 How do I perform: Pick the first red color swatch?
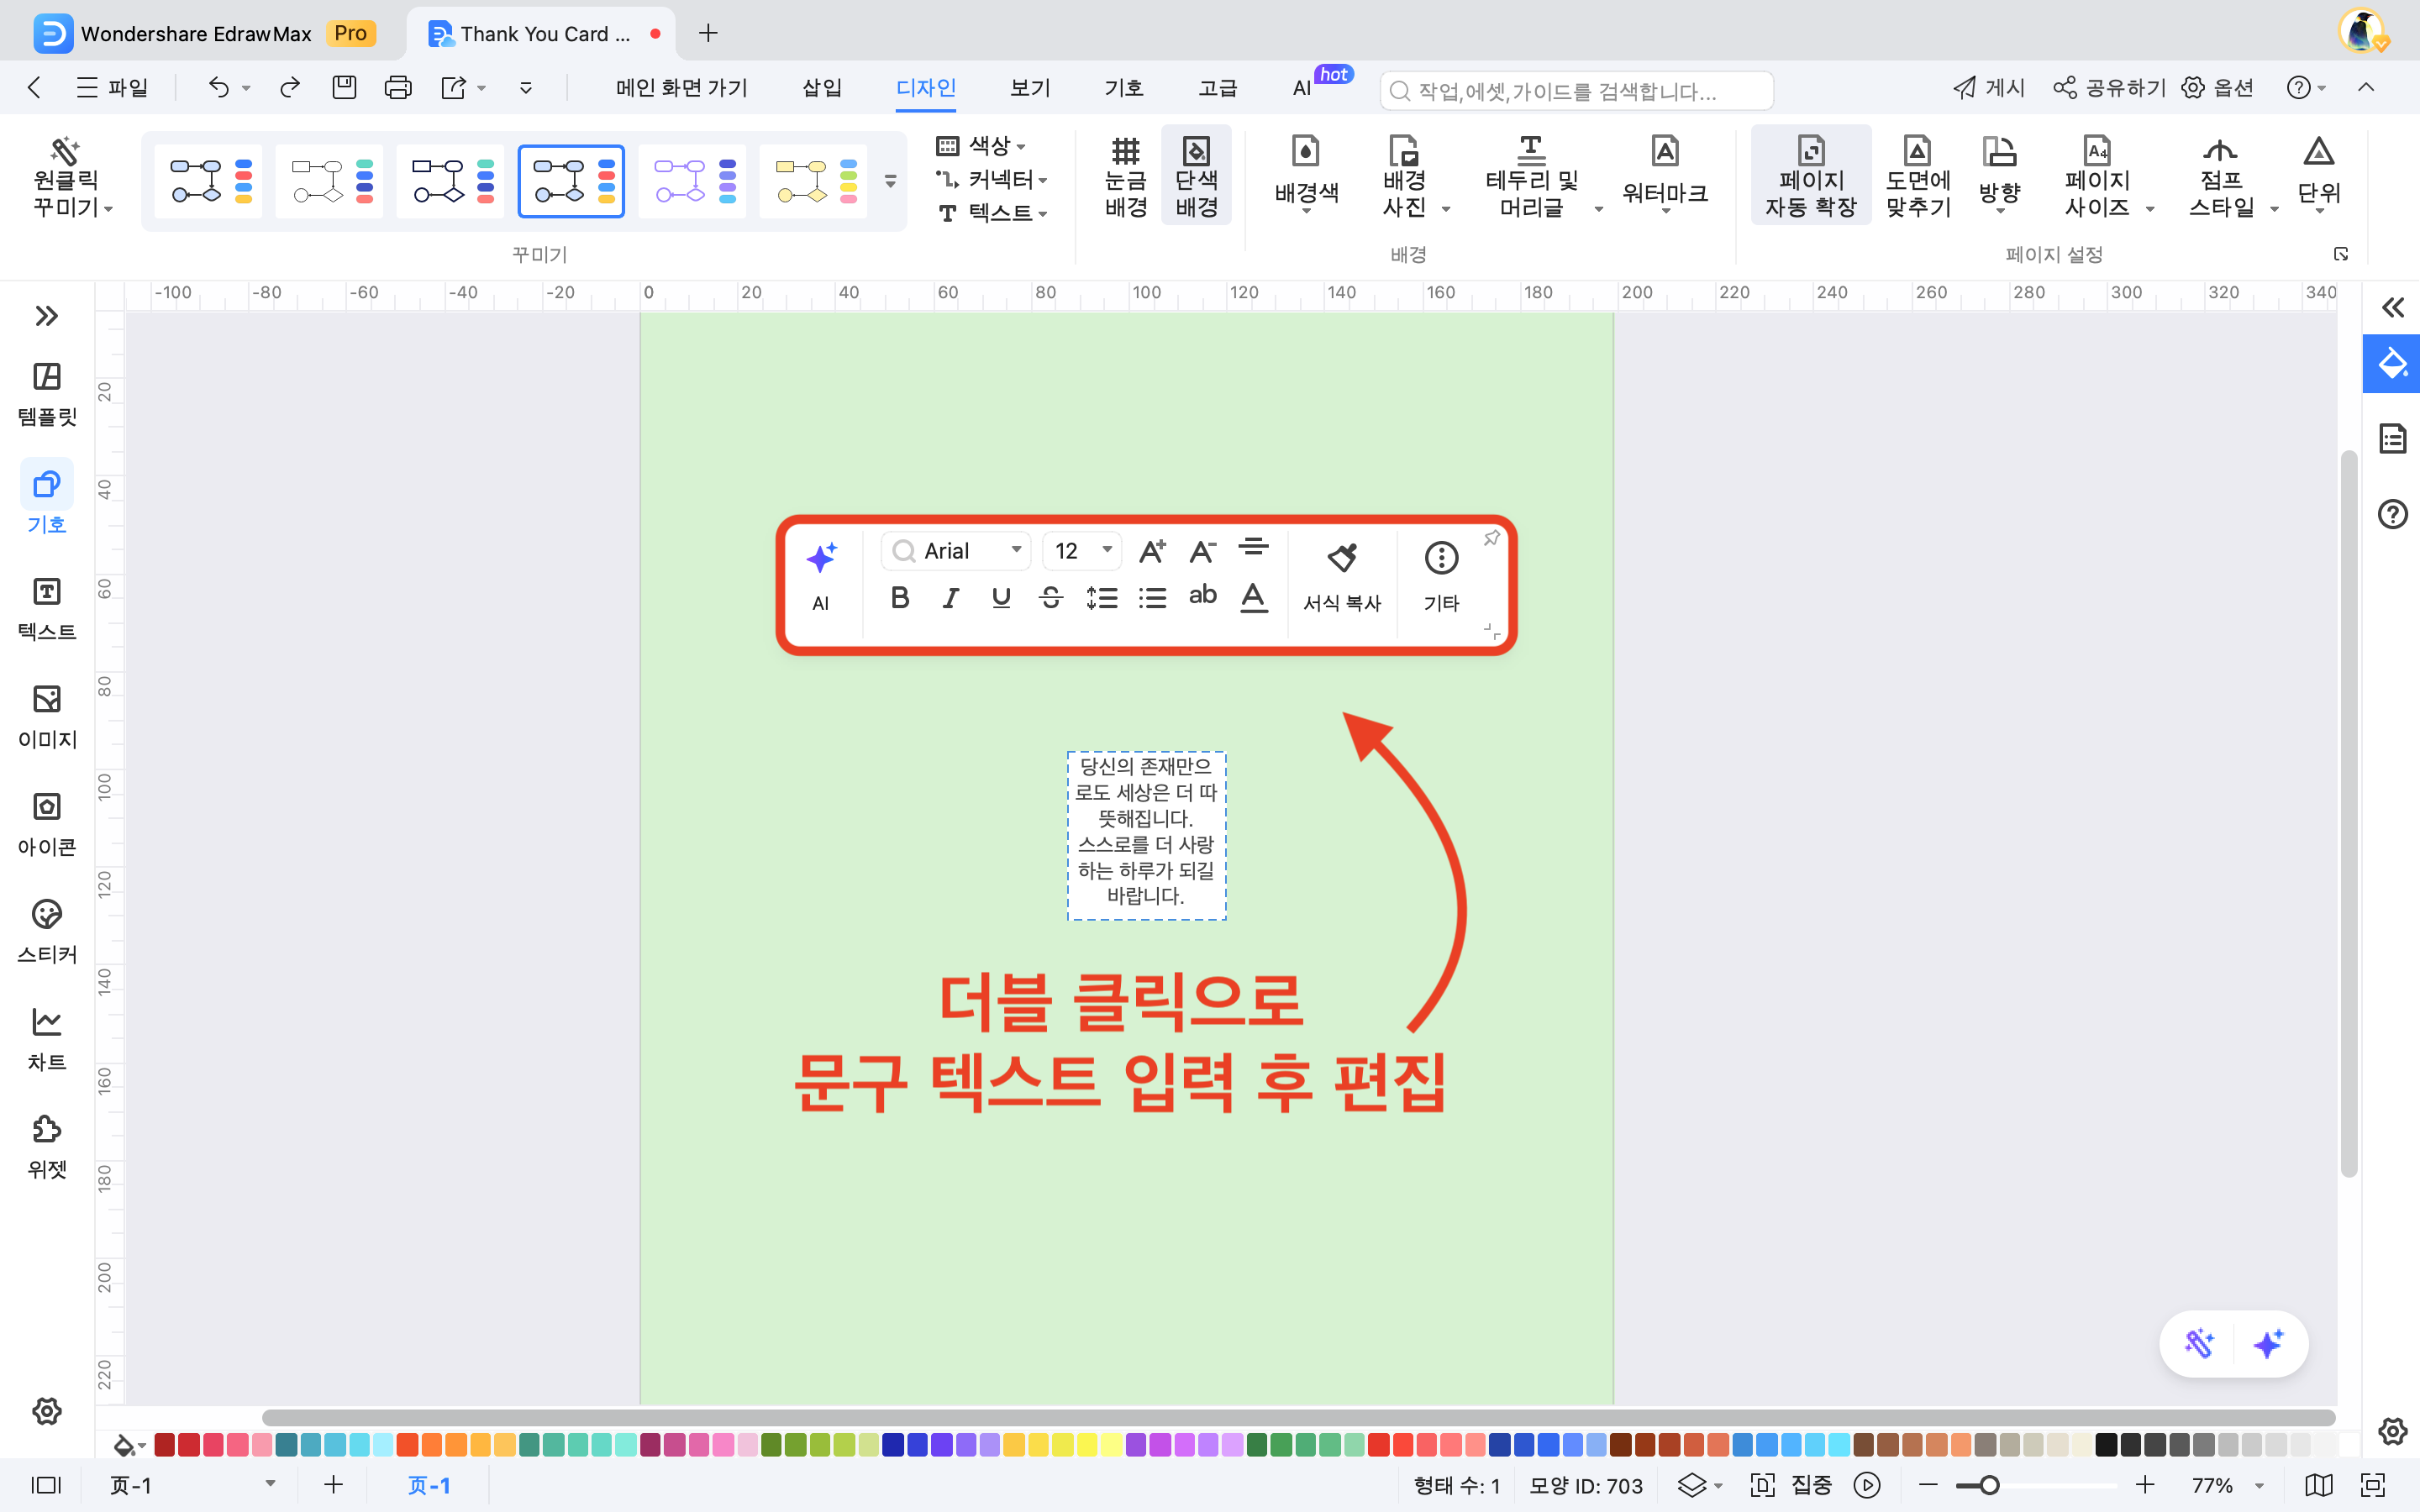(165, 1444)
